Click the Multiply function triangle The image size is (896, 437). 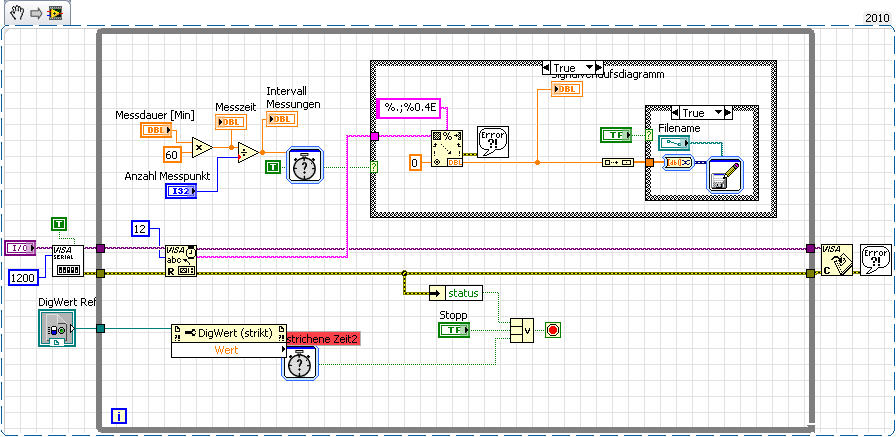click(x=203, y=147)
